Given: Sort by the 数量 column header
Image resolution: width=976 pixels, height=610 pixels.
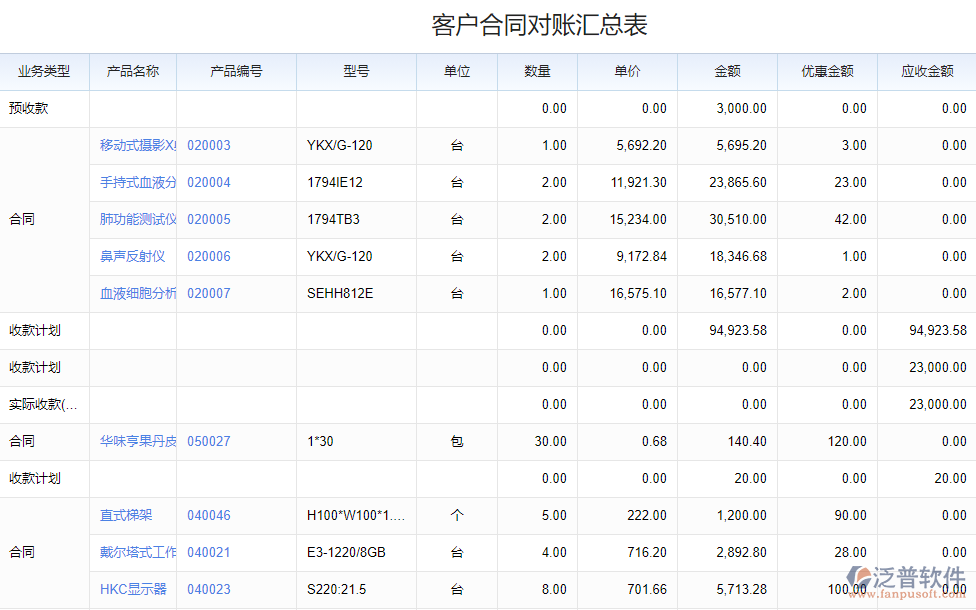Looking at the screenshot, I should (537, 72).
